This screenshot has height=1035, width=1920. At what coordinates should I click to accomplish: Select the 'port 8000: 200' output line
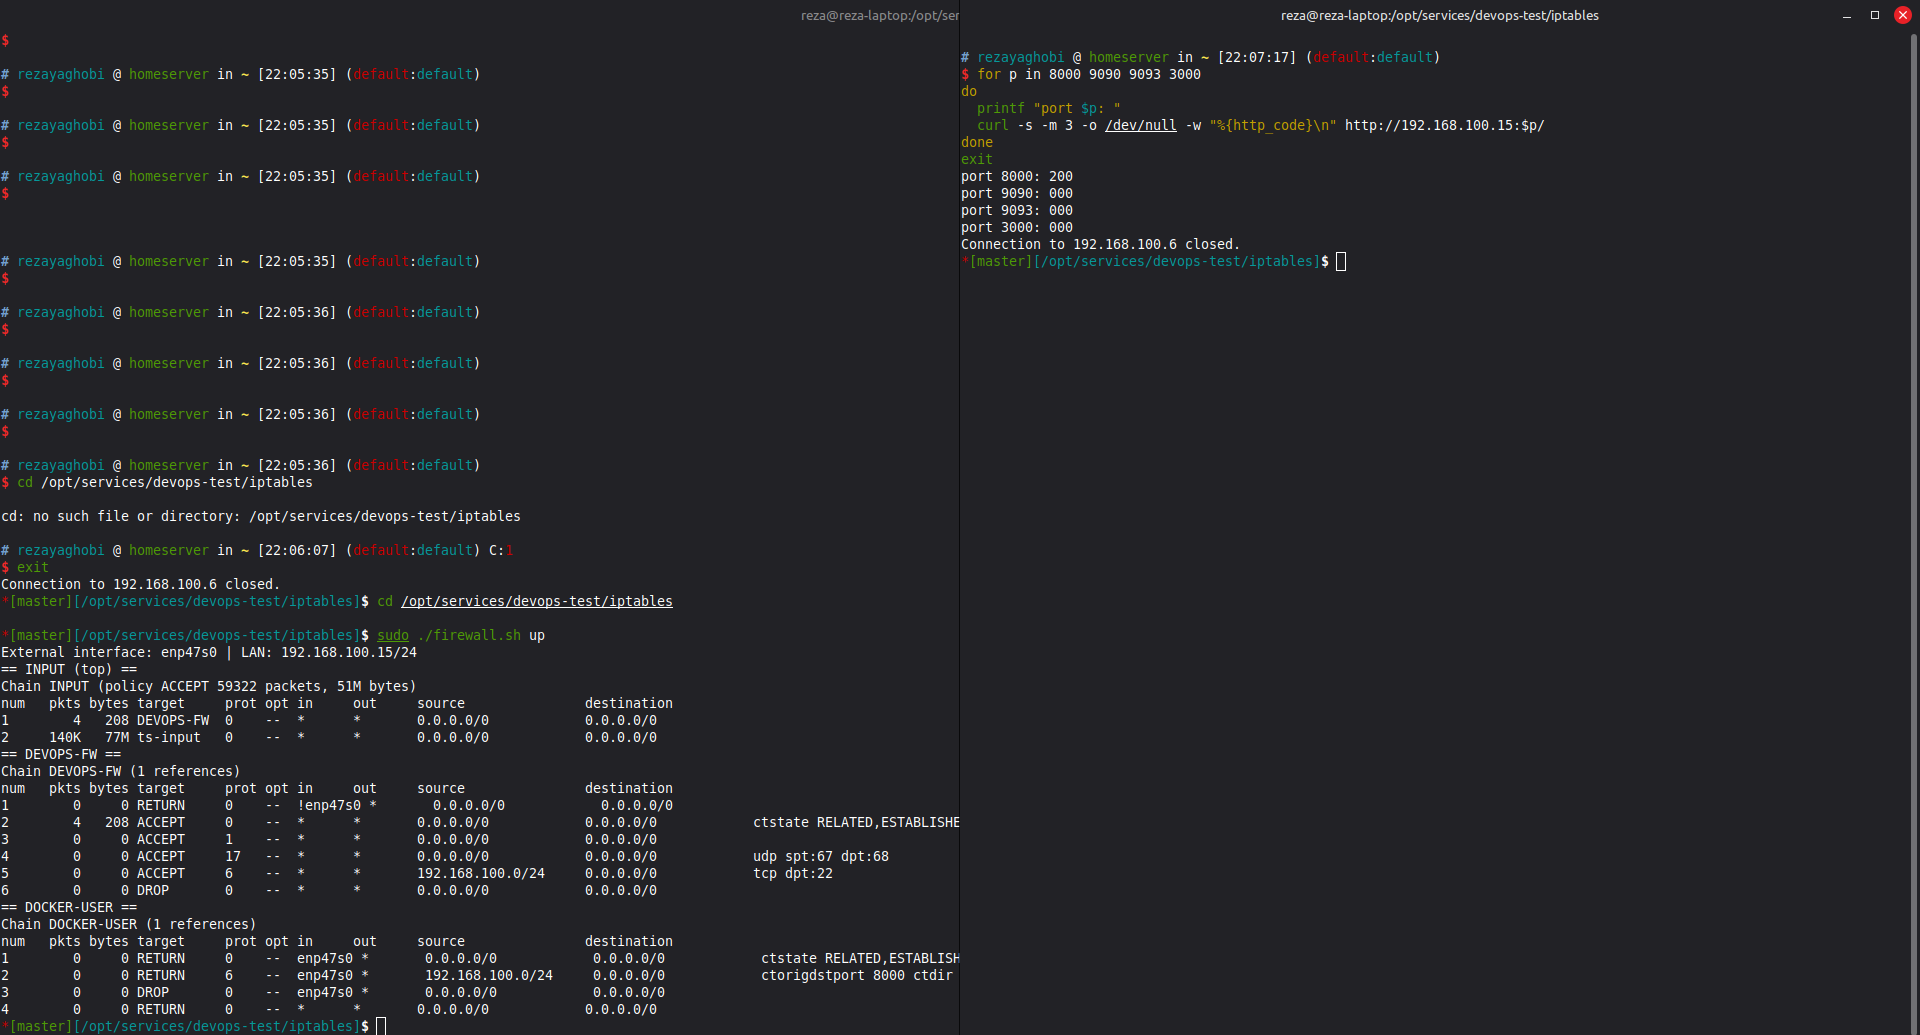pyautogui.click(x=1017, y=176)
